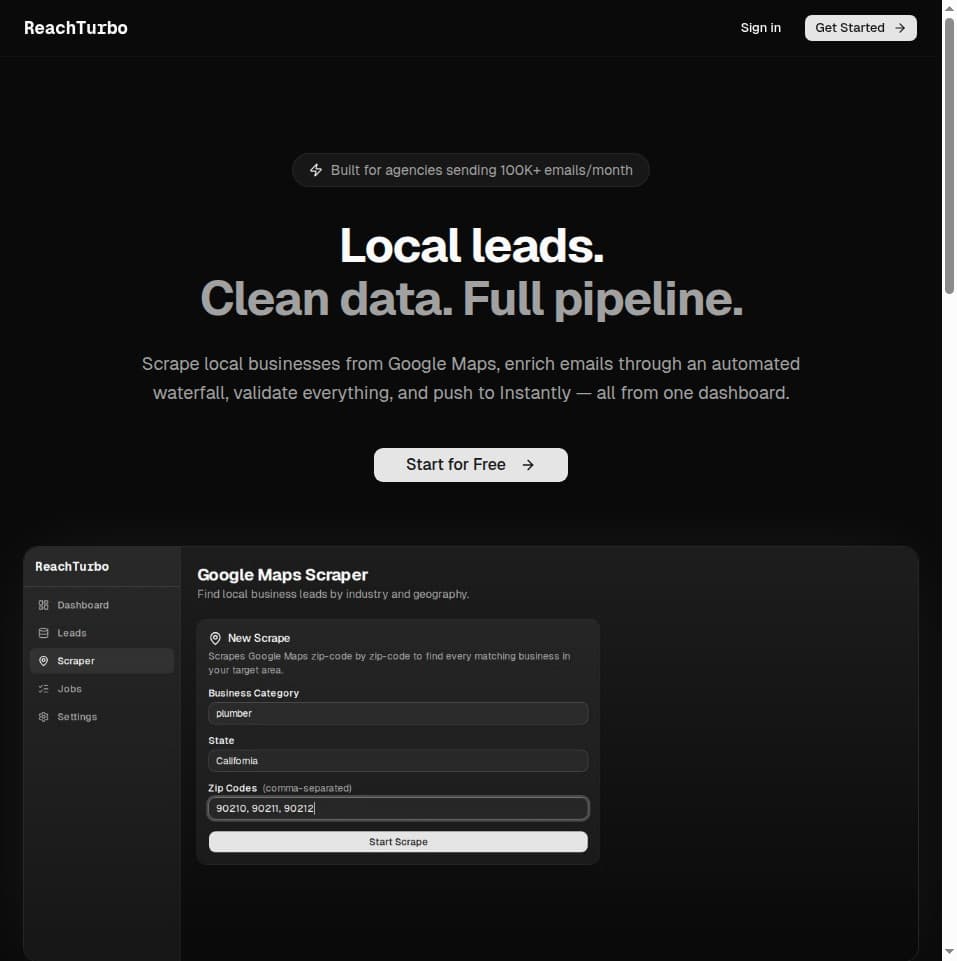Open the Sign in link

[760, 28]
